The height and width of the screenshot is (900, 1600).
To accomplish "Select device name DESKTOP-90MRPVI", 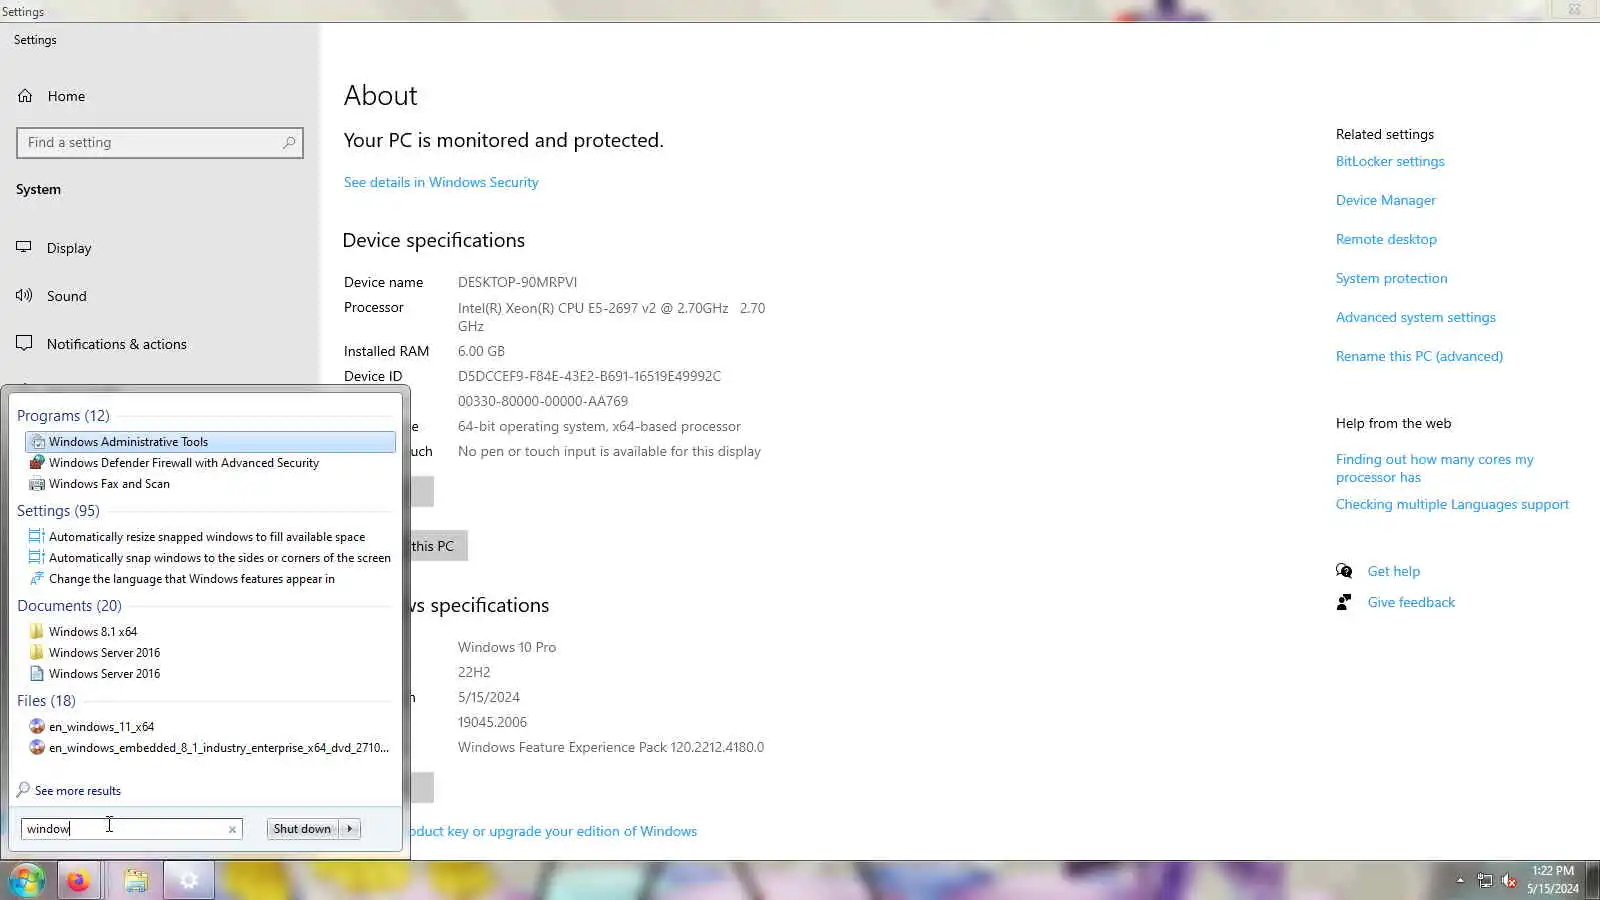I will (x=517, y=282).
